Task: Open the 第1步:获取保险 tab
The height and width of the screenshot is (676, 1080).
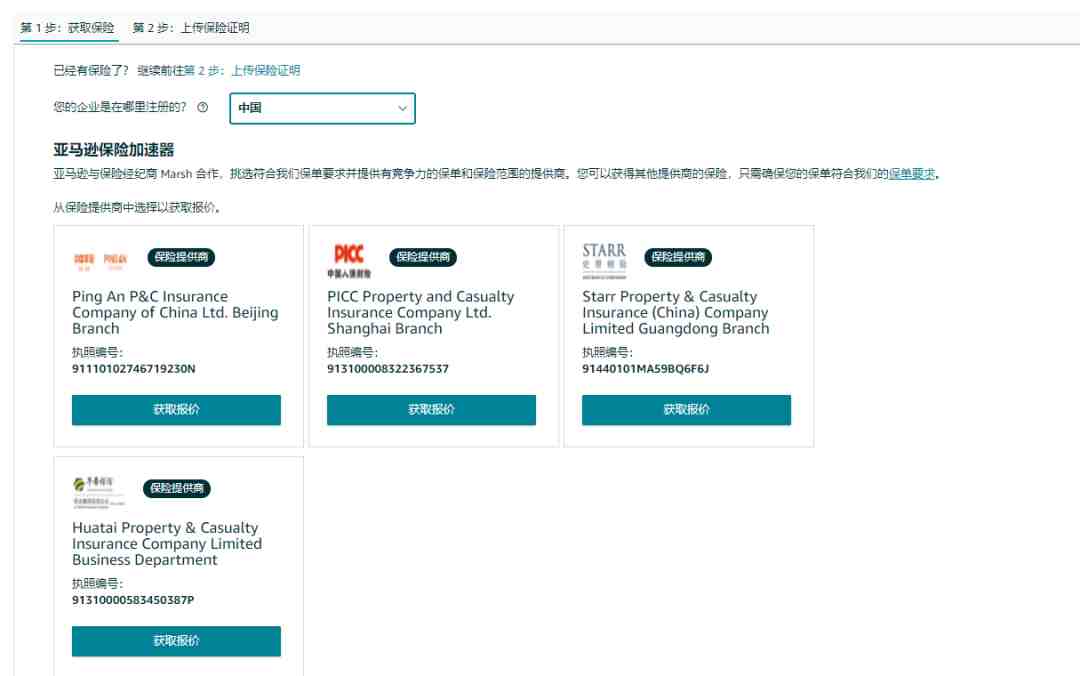Action: pyautogui.click(x=68, y=28)
